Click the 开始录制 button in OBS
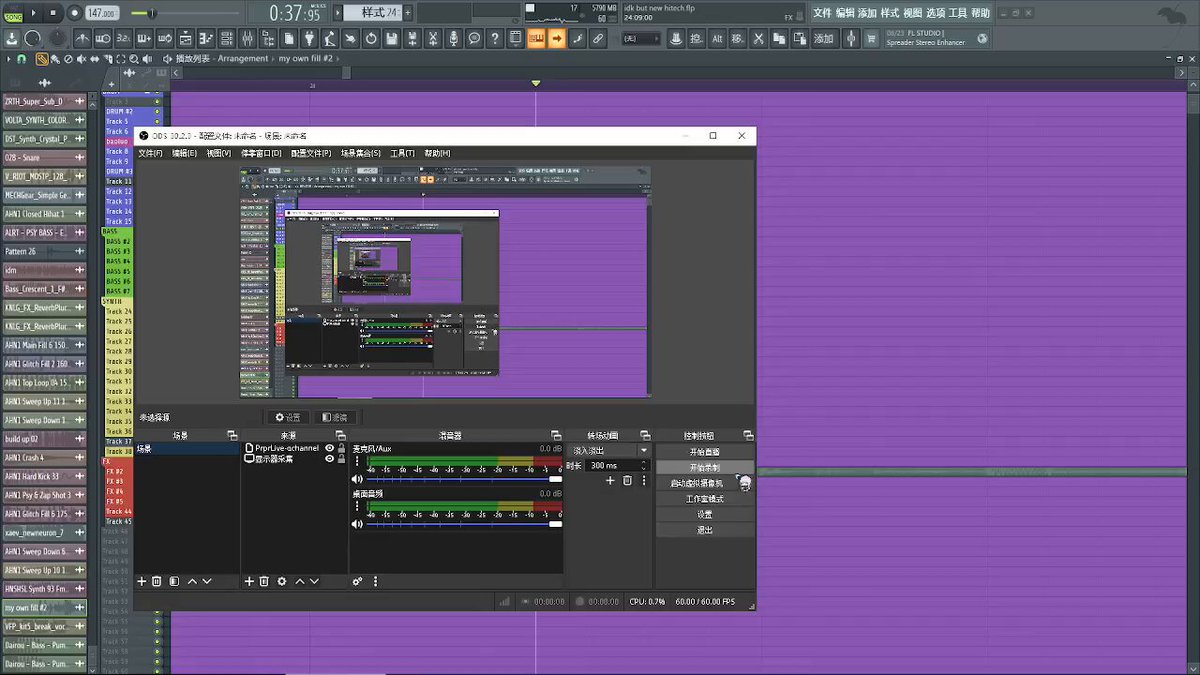The width and height of the screenshot is (1200, 675). [x=704, y=467]
